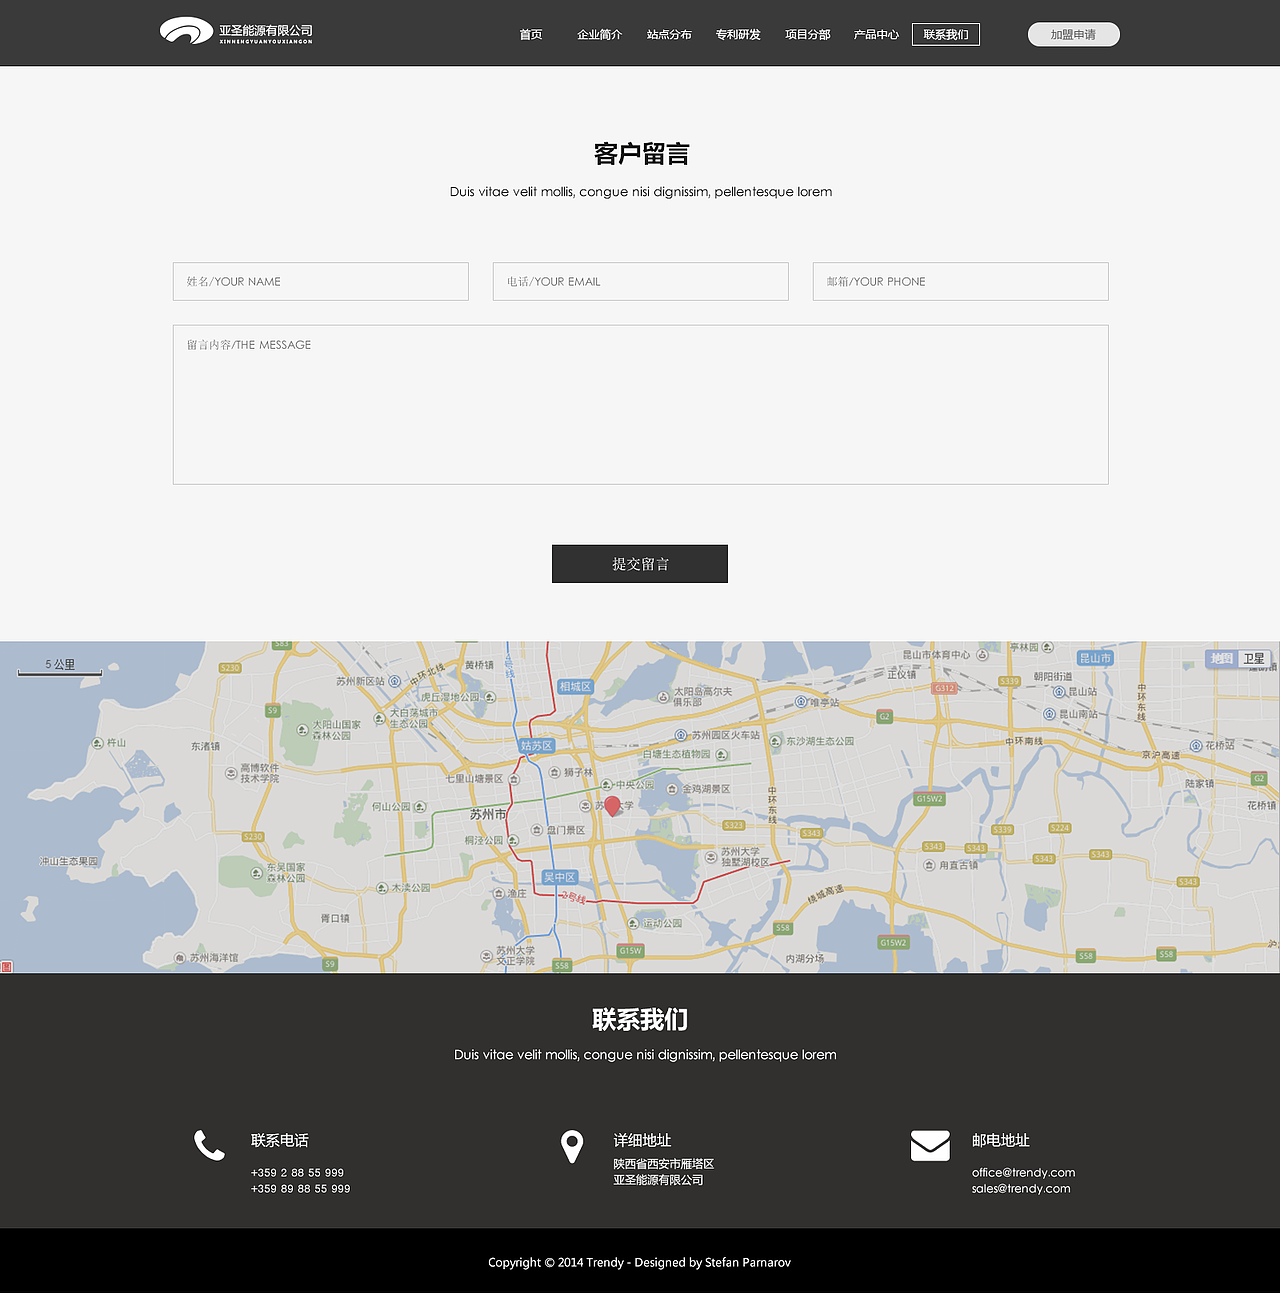Select 首页 in the navigation menu

pyautogui.click(x=530, y=34)
